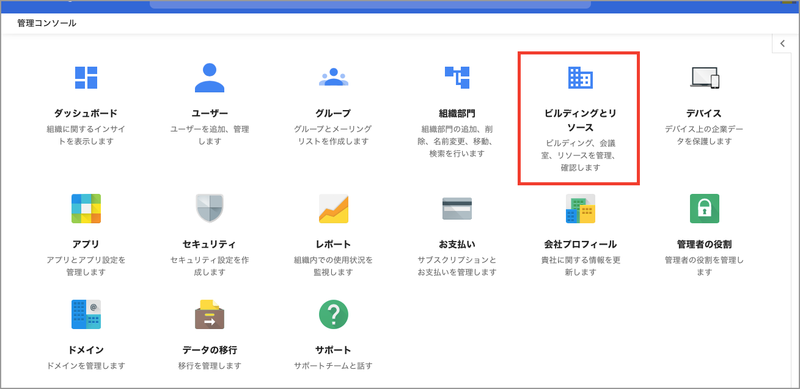Viewport: 800px width, 389px height.
Task: Click the 管理者の役割 green lock icon
Action: click(705, 208)
